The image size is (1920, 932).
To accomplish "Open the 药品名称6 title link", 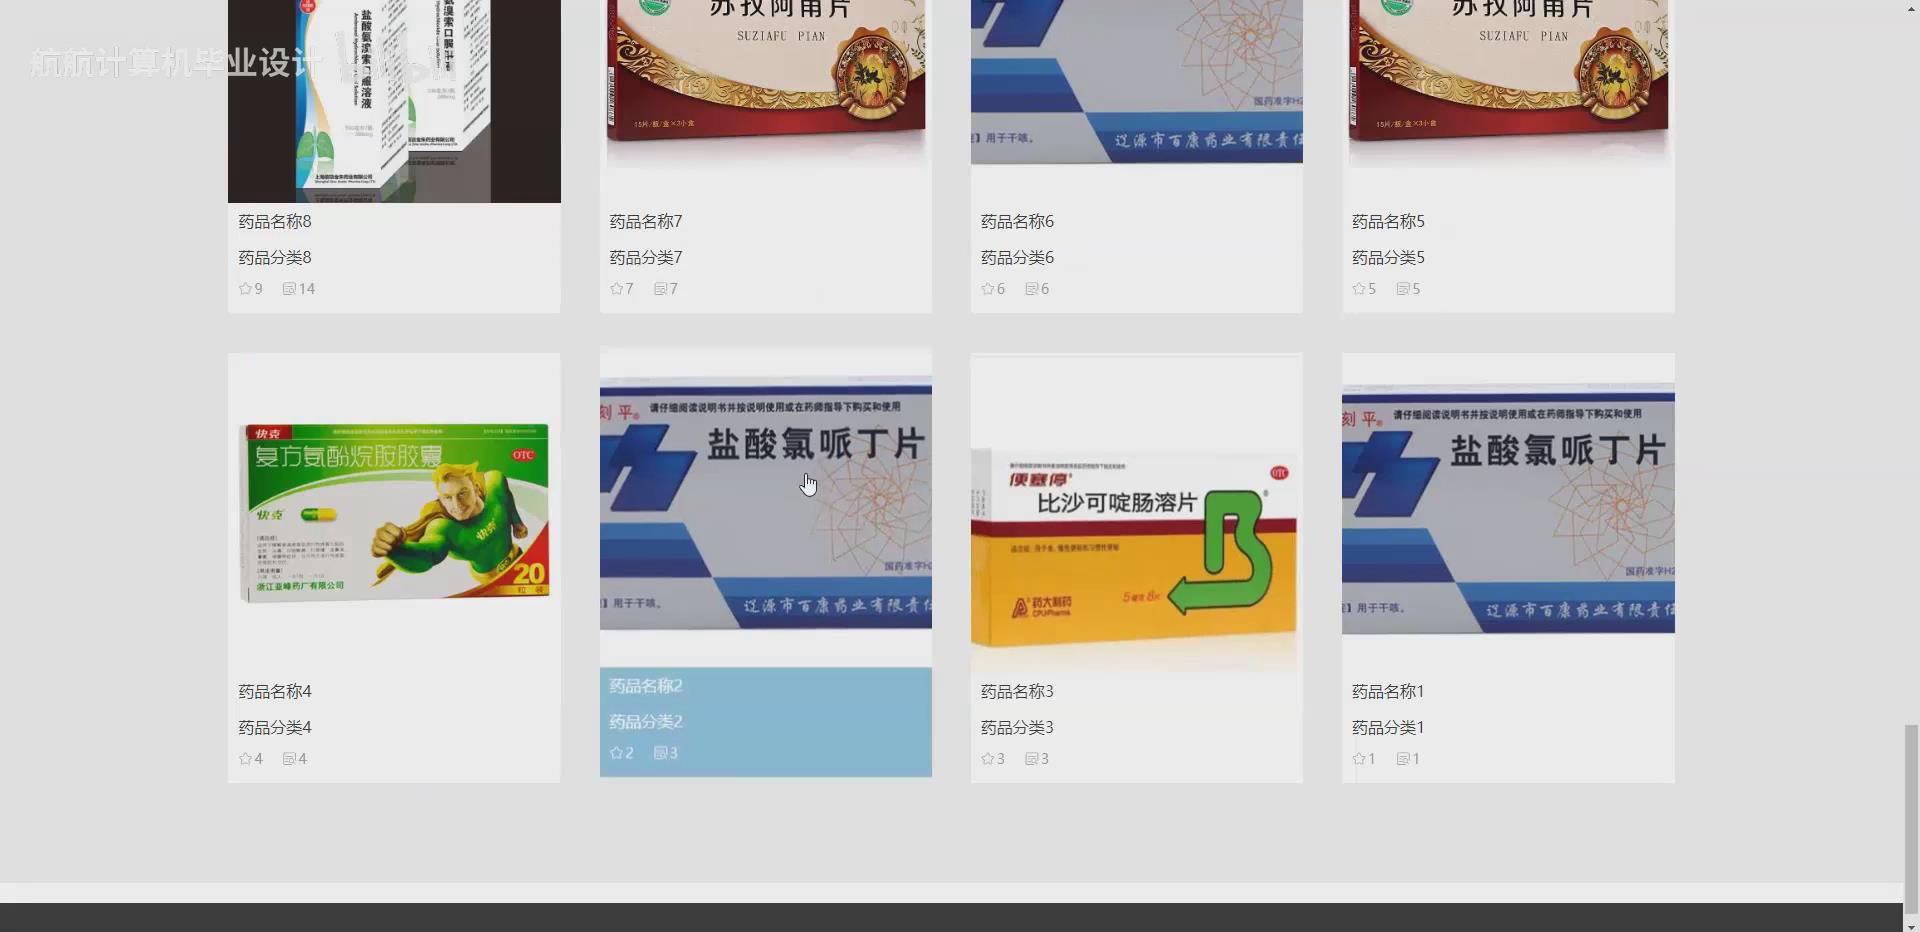I will coord(1017,222).
